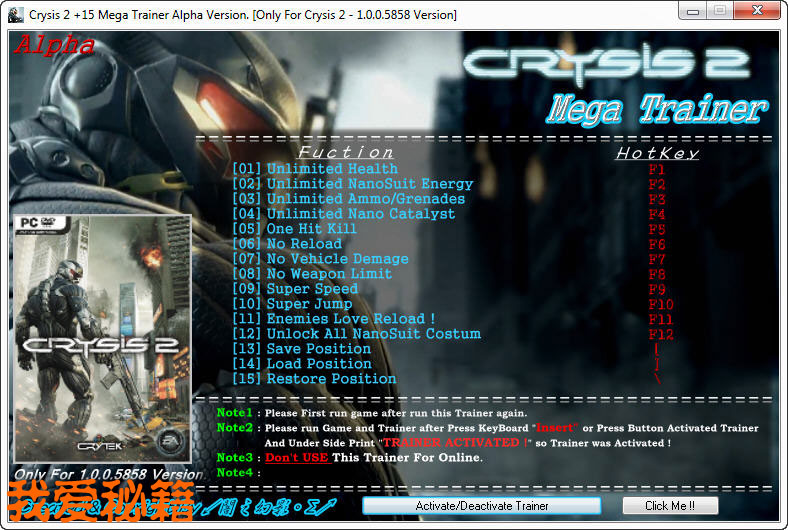Select the Restore Position entry
This screenshot has width=788, height=530.
point(315,379)
